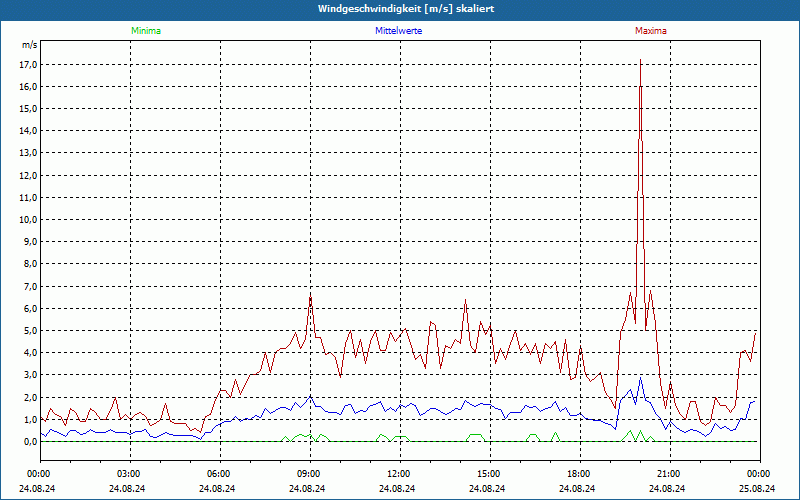Click the 13,0 y-axis value
The width and height of the screenshot is (800, 500).
29,153
